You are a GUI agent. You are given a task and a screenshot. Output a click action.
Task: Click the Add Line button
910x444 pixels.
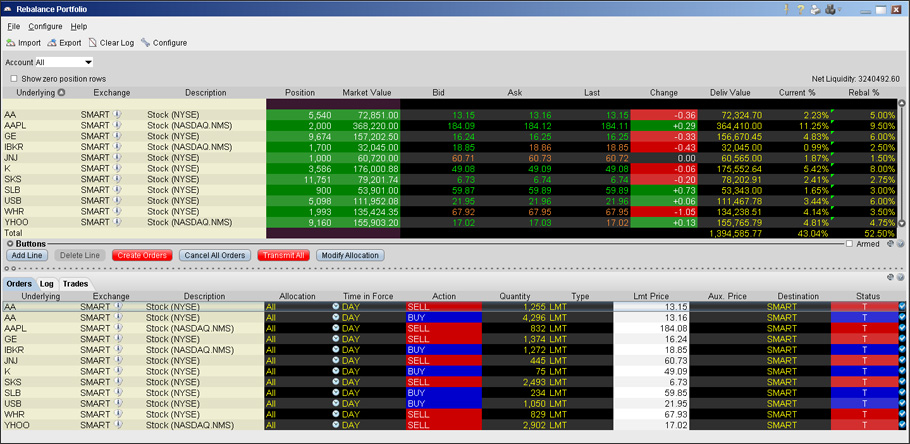click(27, 255)
